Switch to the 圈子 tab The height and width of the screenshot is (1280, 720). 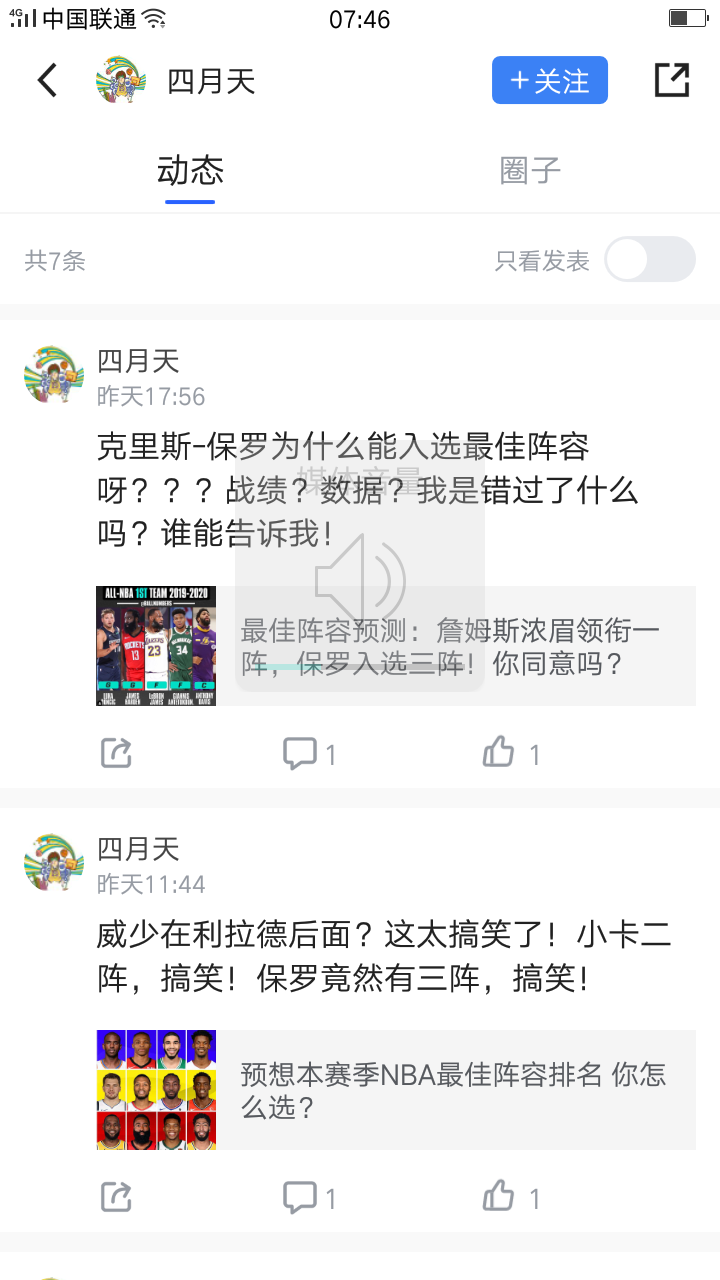[x=530, y=170]
